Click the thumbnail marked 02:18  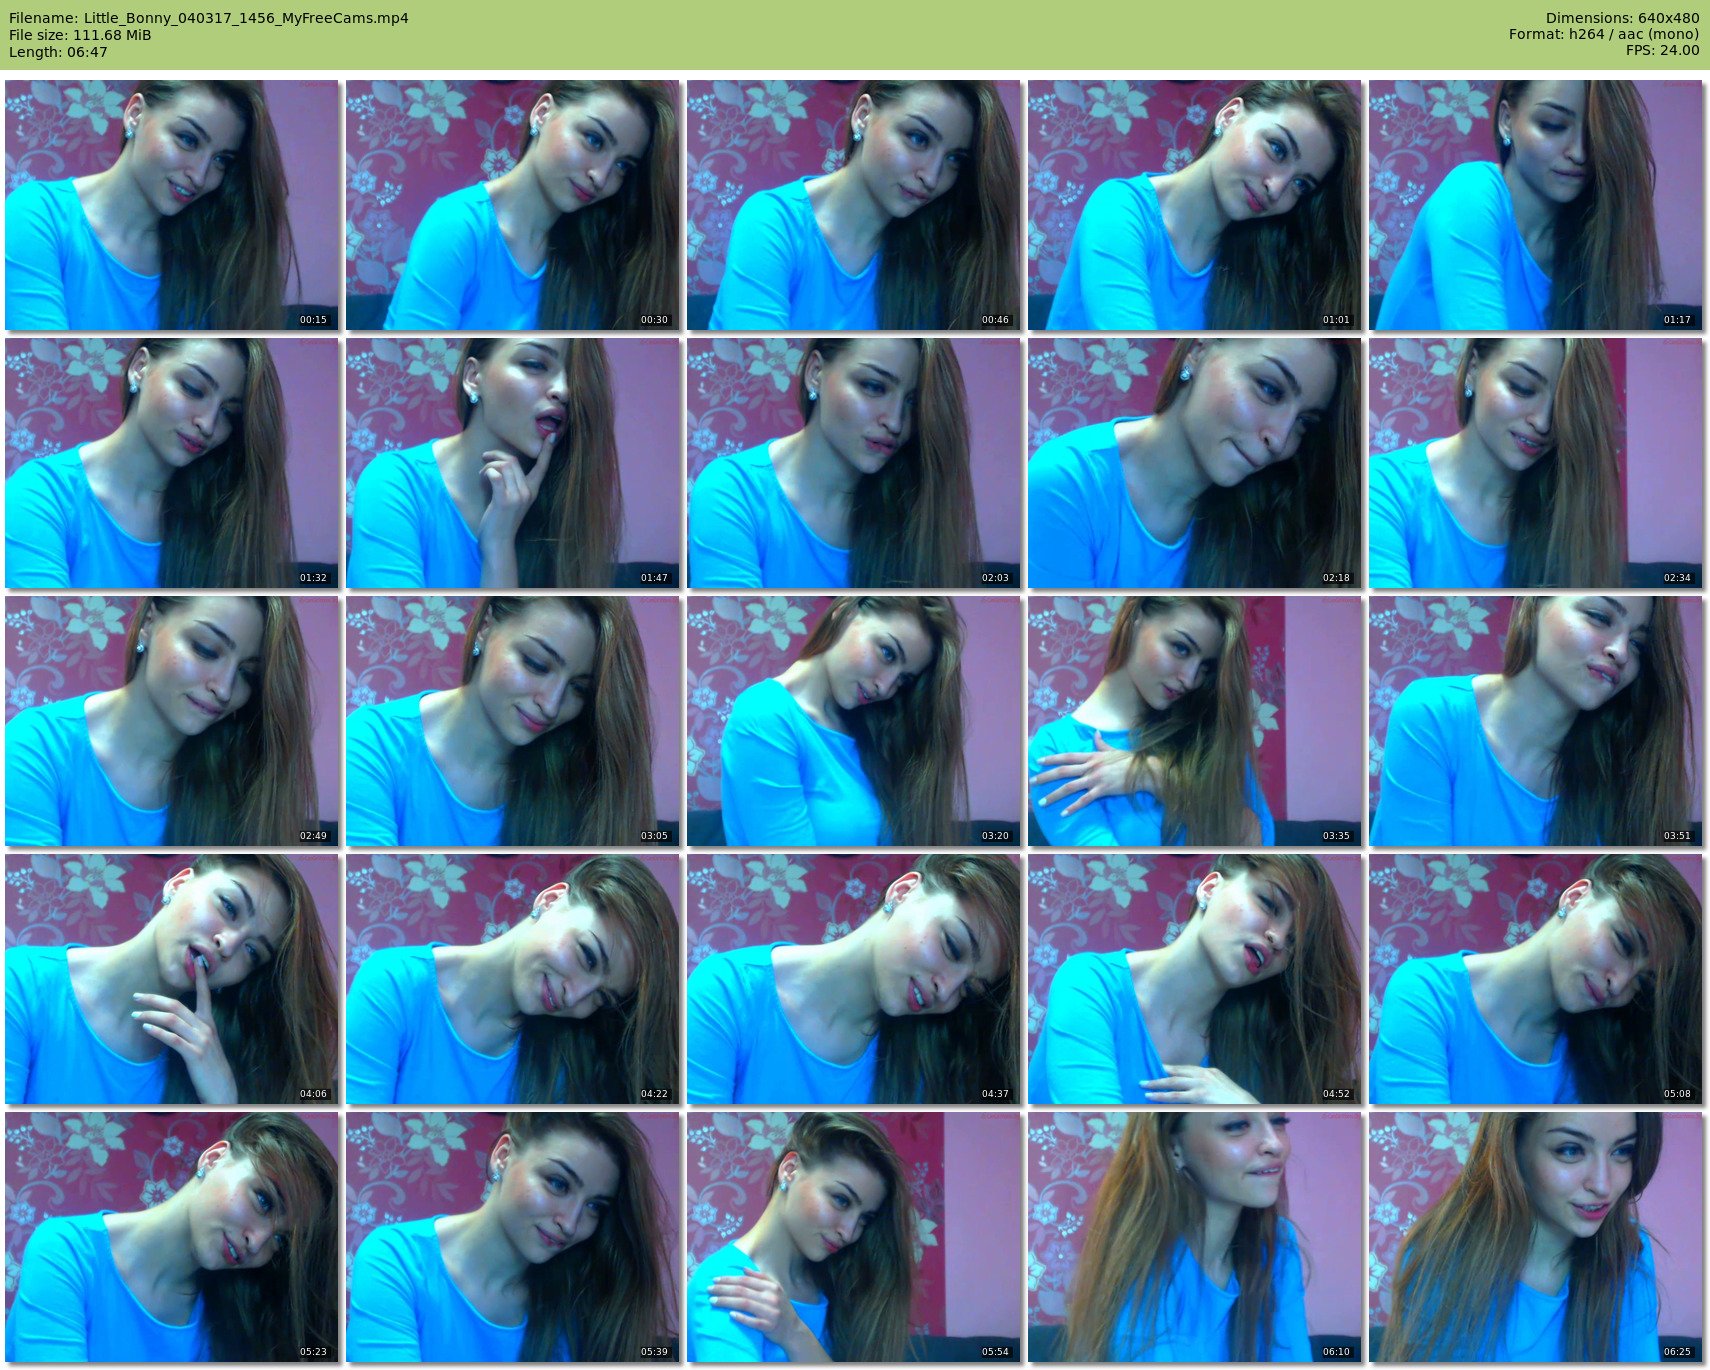click(1194, 463)
